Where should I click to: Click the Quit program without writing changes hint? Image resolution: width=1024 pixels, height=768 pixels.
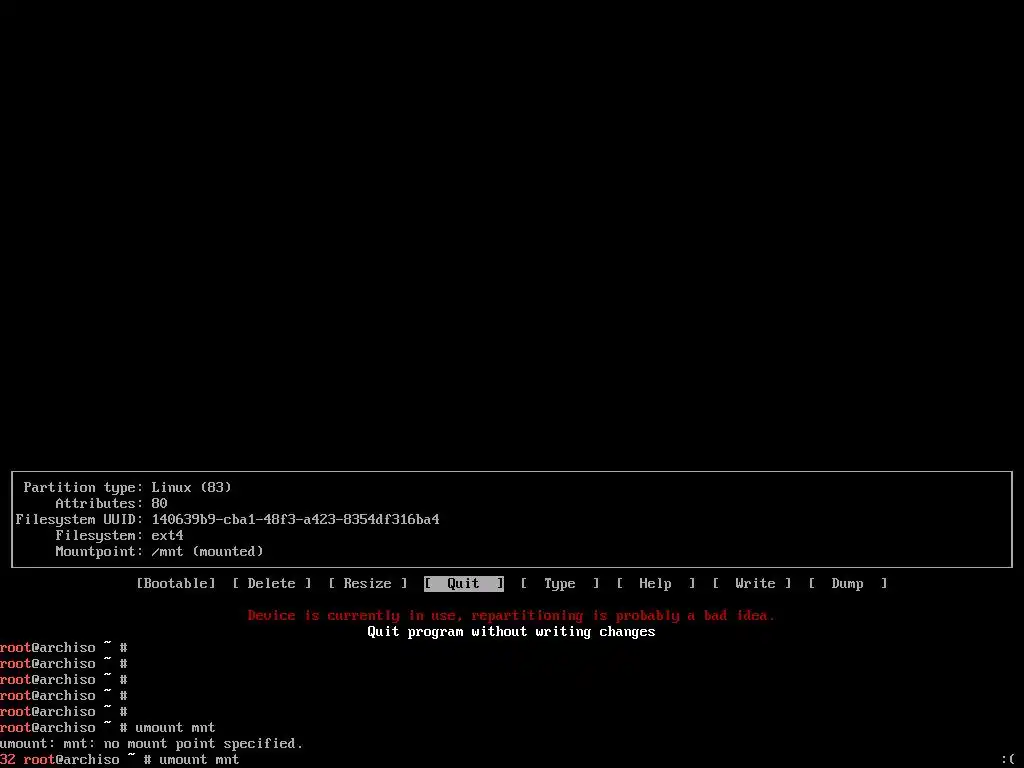(x=511, y=632)
